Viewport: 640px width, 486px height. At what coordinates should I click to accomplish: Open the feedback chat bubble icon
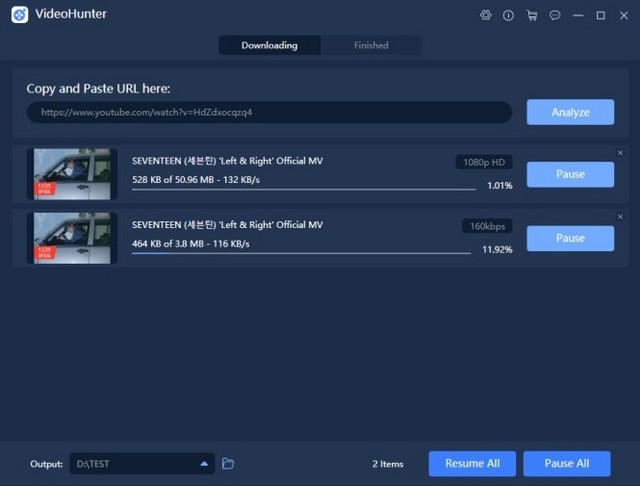tap(555, 16)
